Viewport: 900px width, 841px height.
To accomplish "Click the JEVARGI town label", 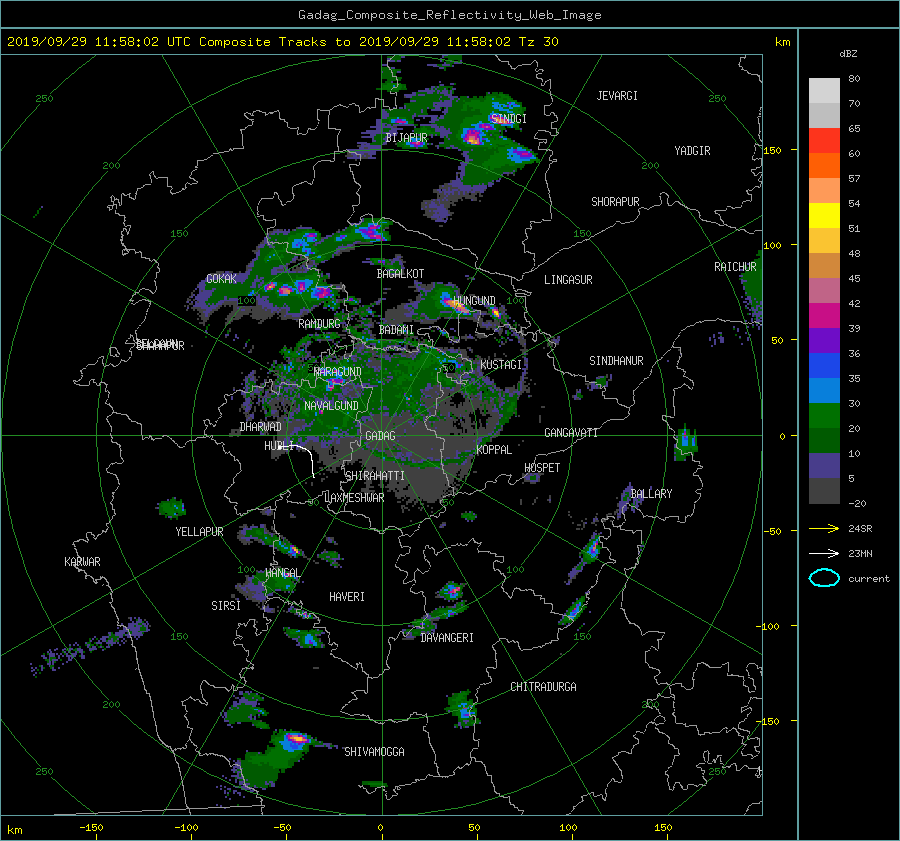I will click(x=617, y=96).
